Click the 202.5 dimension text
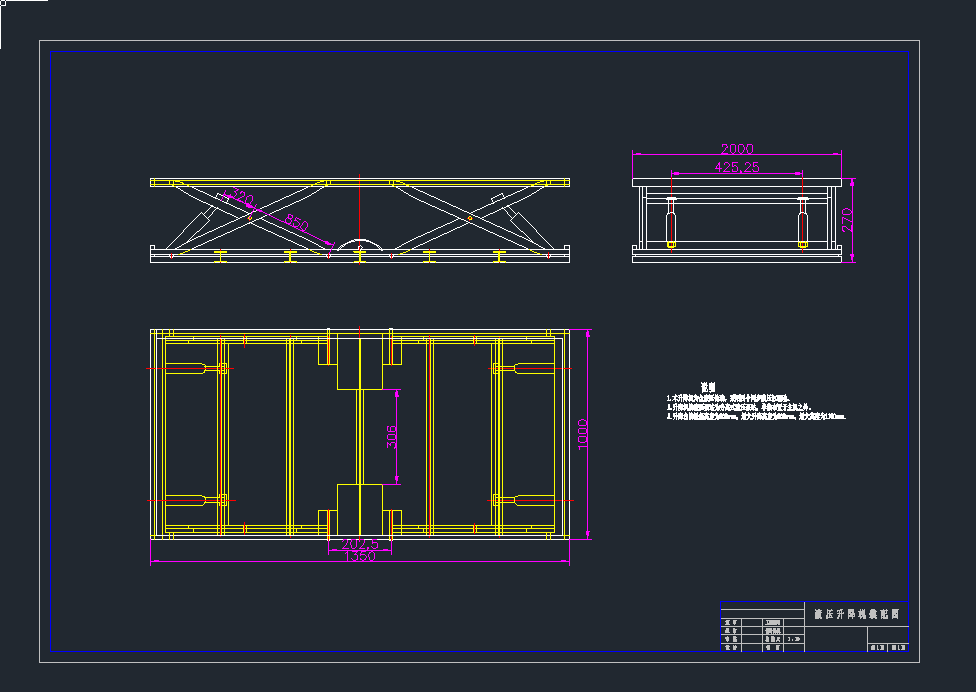 [360, 545]
